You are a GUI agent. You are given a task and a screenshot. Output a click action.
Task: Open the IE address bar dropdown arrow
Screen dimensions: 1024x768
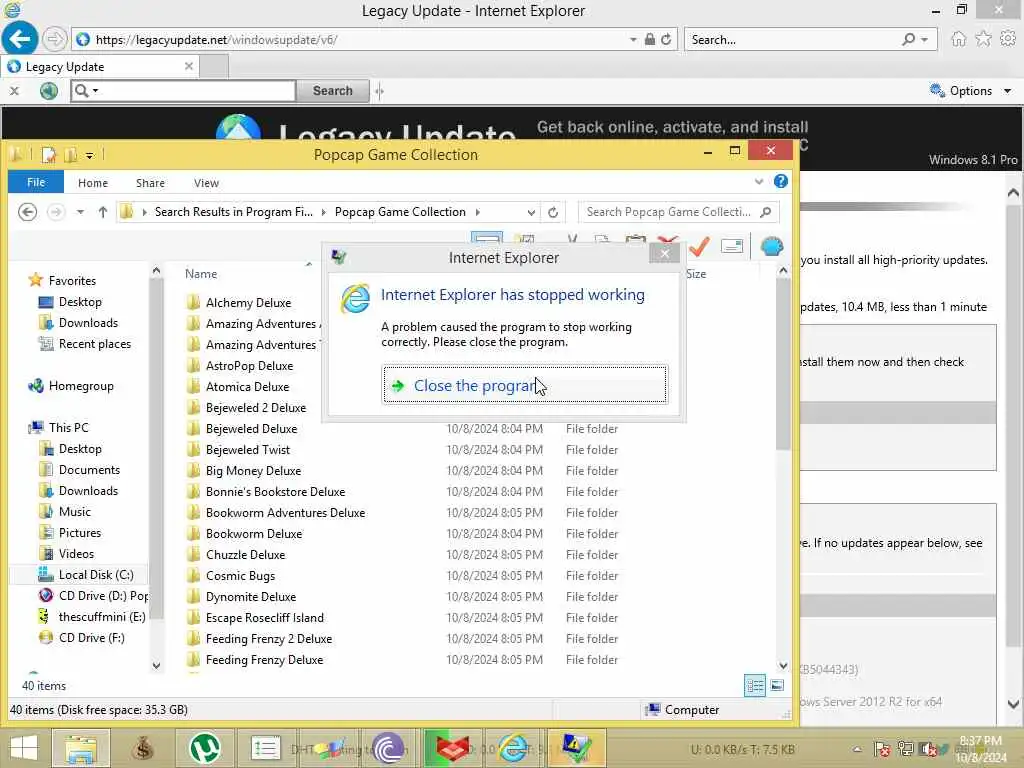633,39
